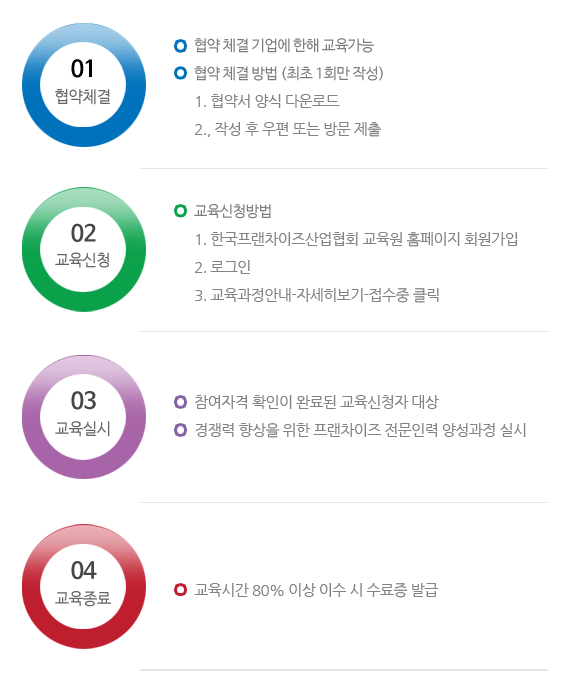Click green bullet beside 교육신청방법
The width and height of the screenshot is (588, 684).
pyautogui.click(x=180, y=211)
